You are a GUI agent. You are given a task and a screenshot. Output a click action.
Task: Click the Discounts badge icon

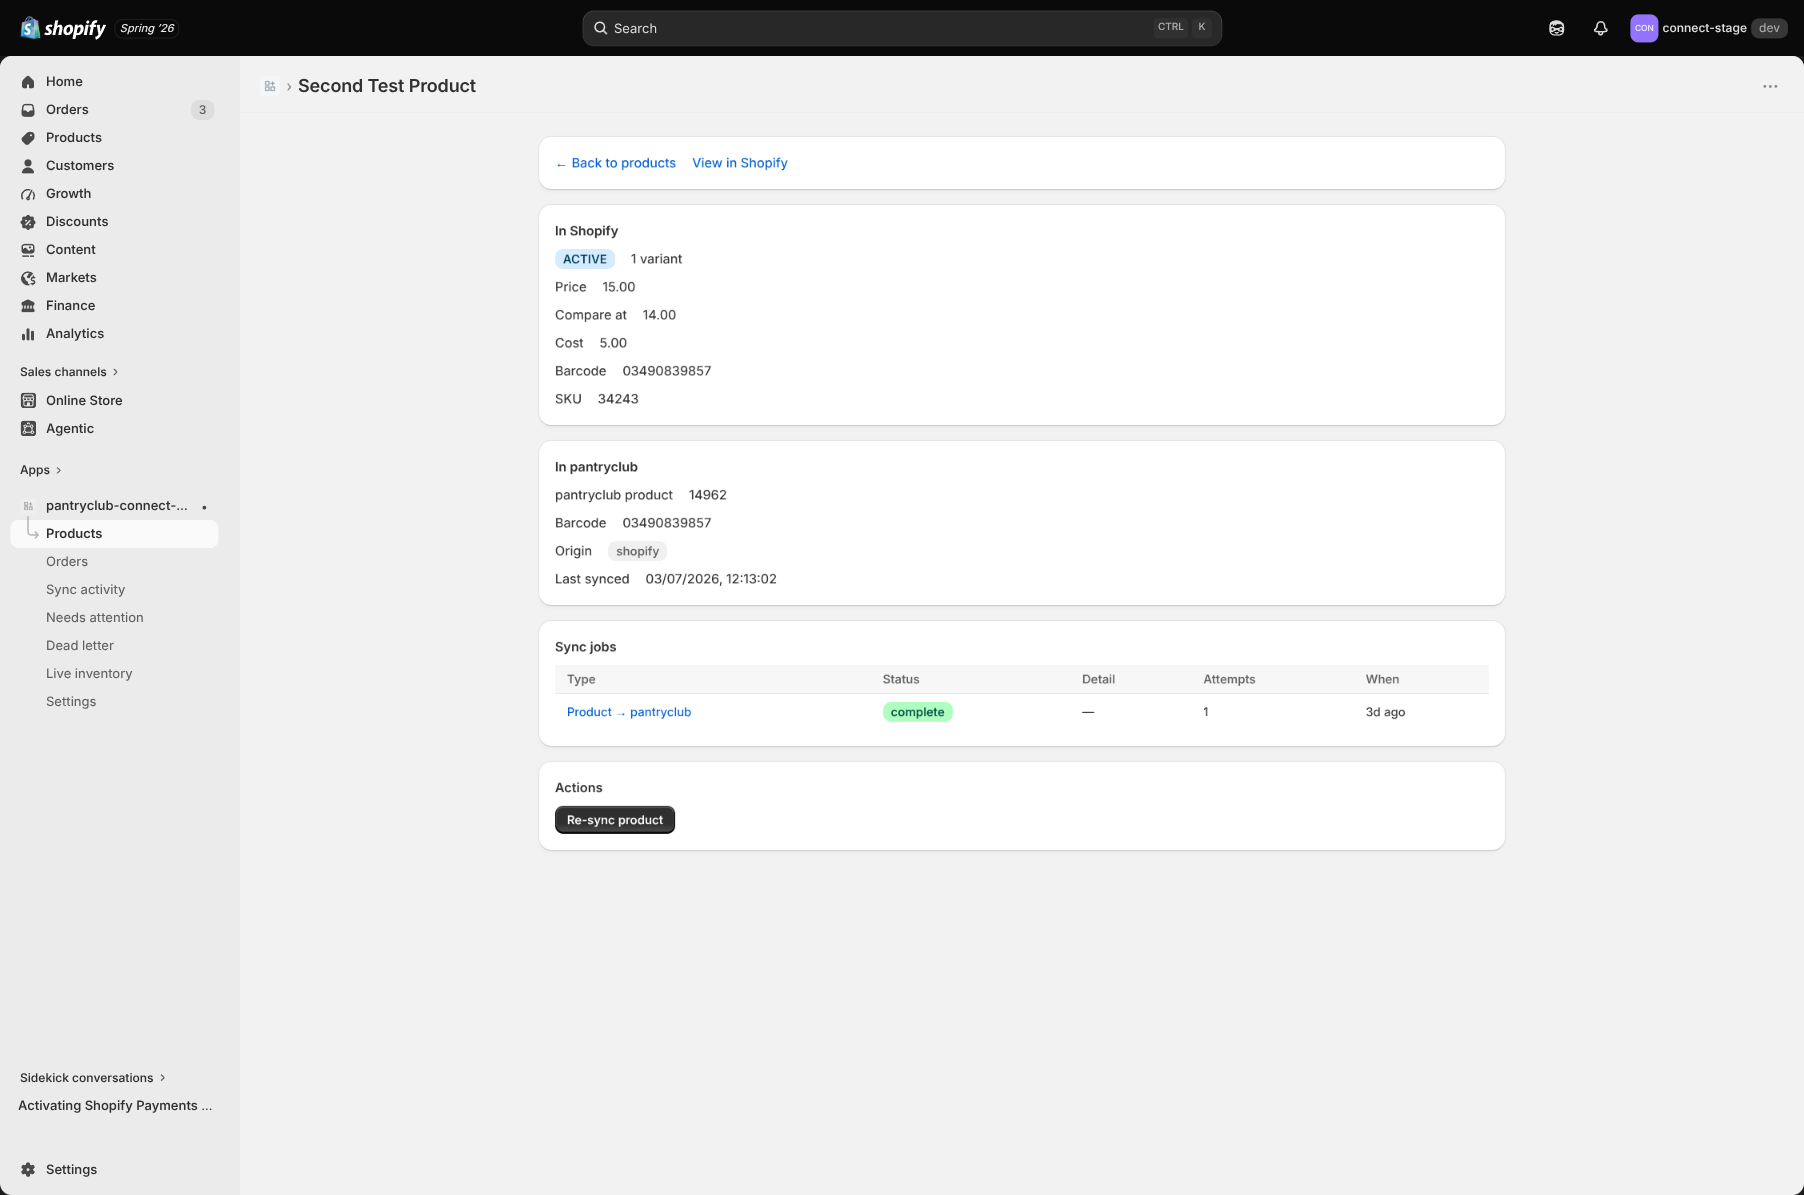pos(28,222)
